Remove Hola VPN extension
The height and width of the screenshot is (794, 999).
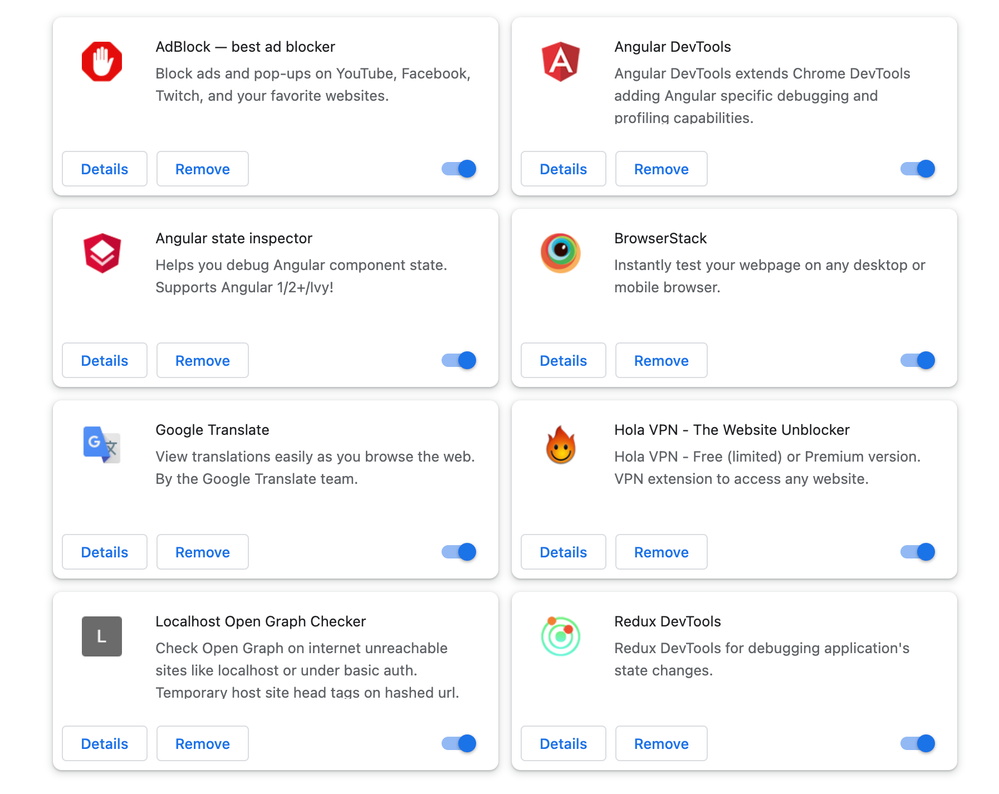[x=661, y=552]
